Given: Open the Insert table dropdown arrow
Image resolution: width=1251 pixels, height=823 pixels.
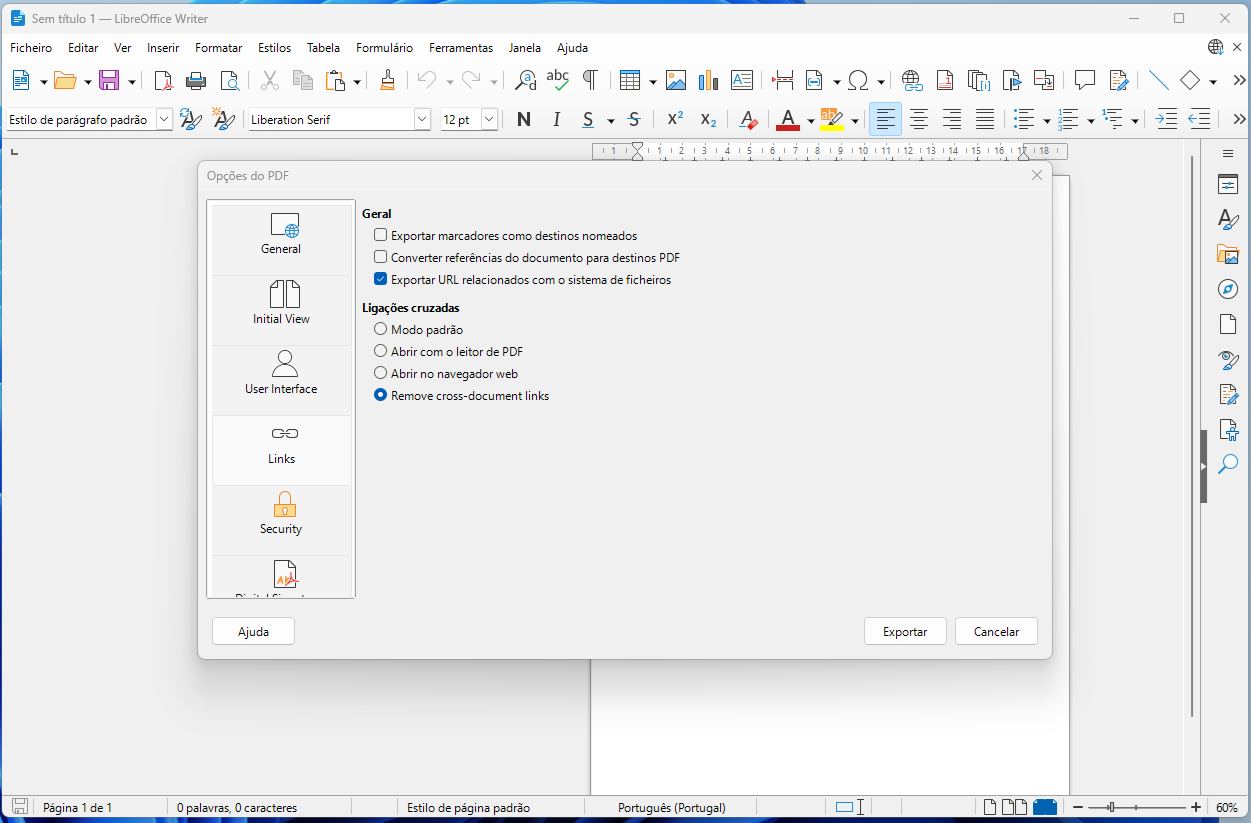Looking at the screenshot, I should tap(652, 81).
